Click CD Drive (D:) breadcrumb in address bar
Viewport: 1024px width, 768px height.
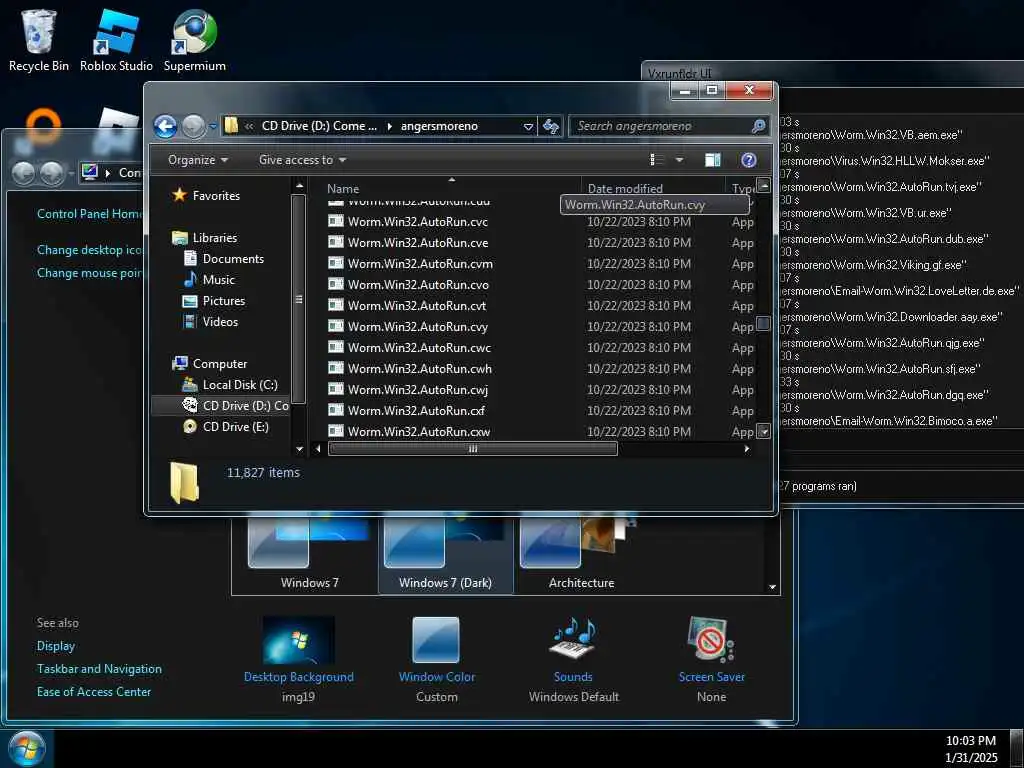(319, 126)
